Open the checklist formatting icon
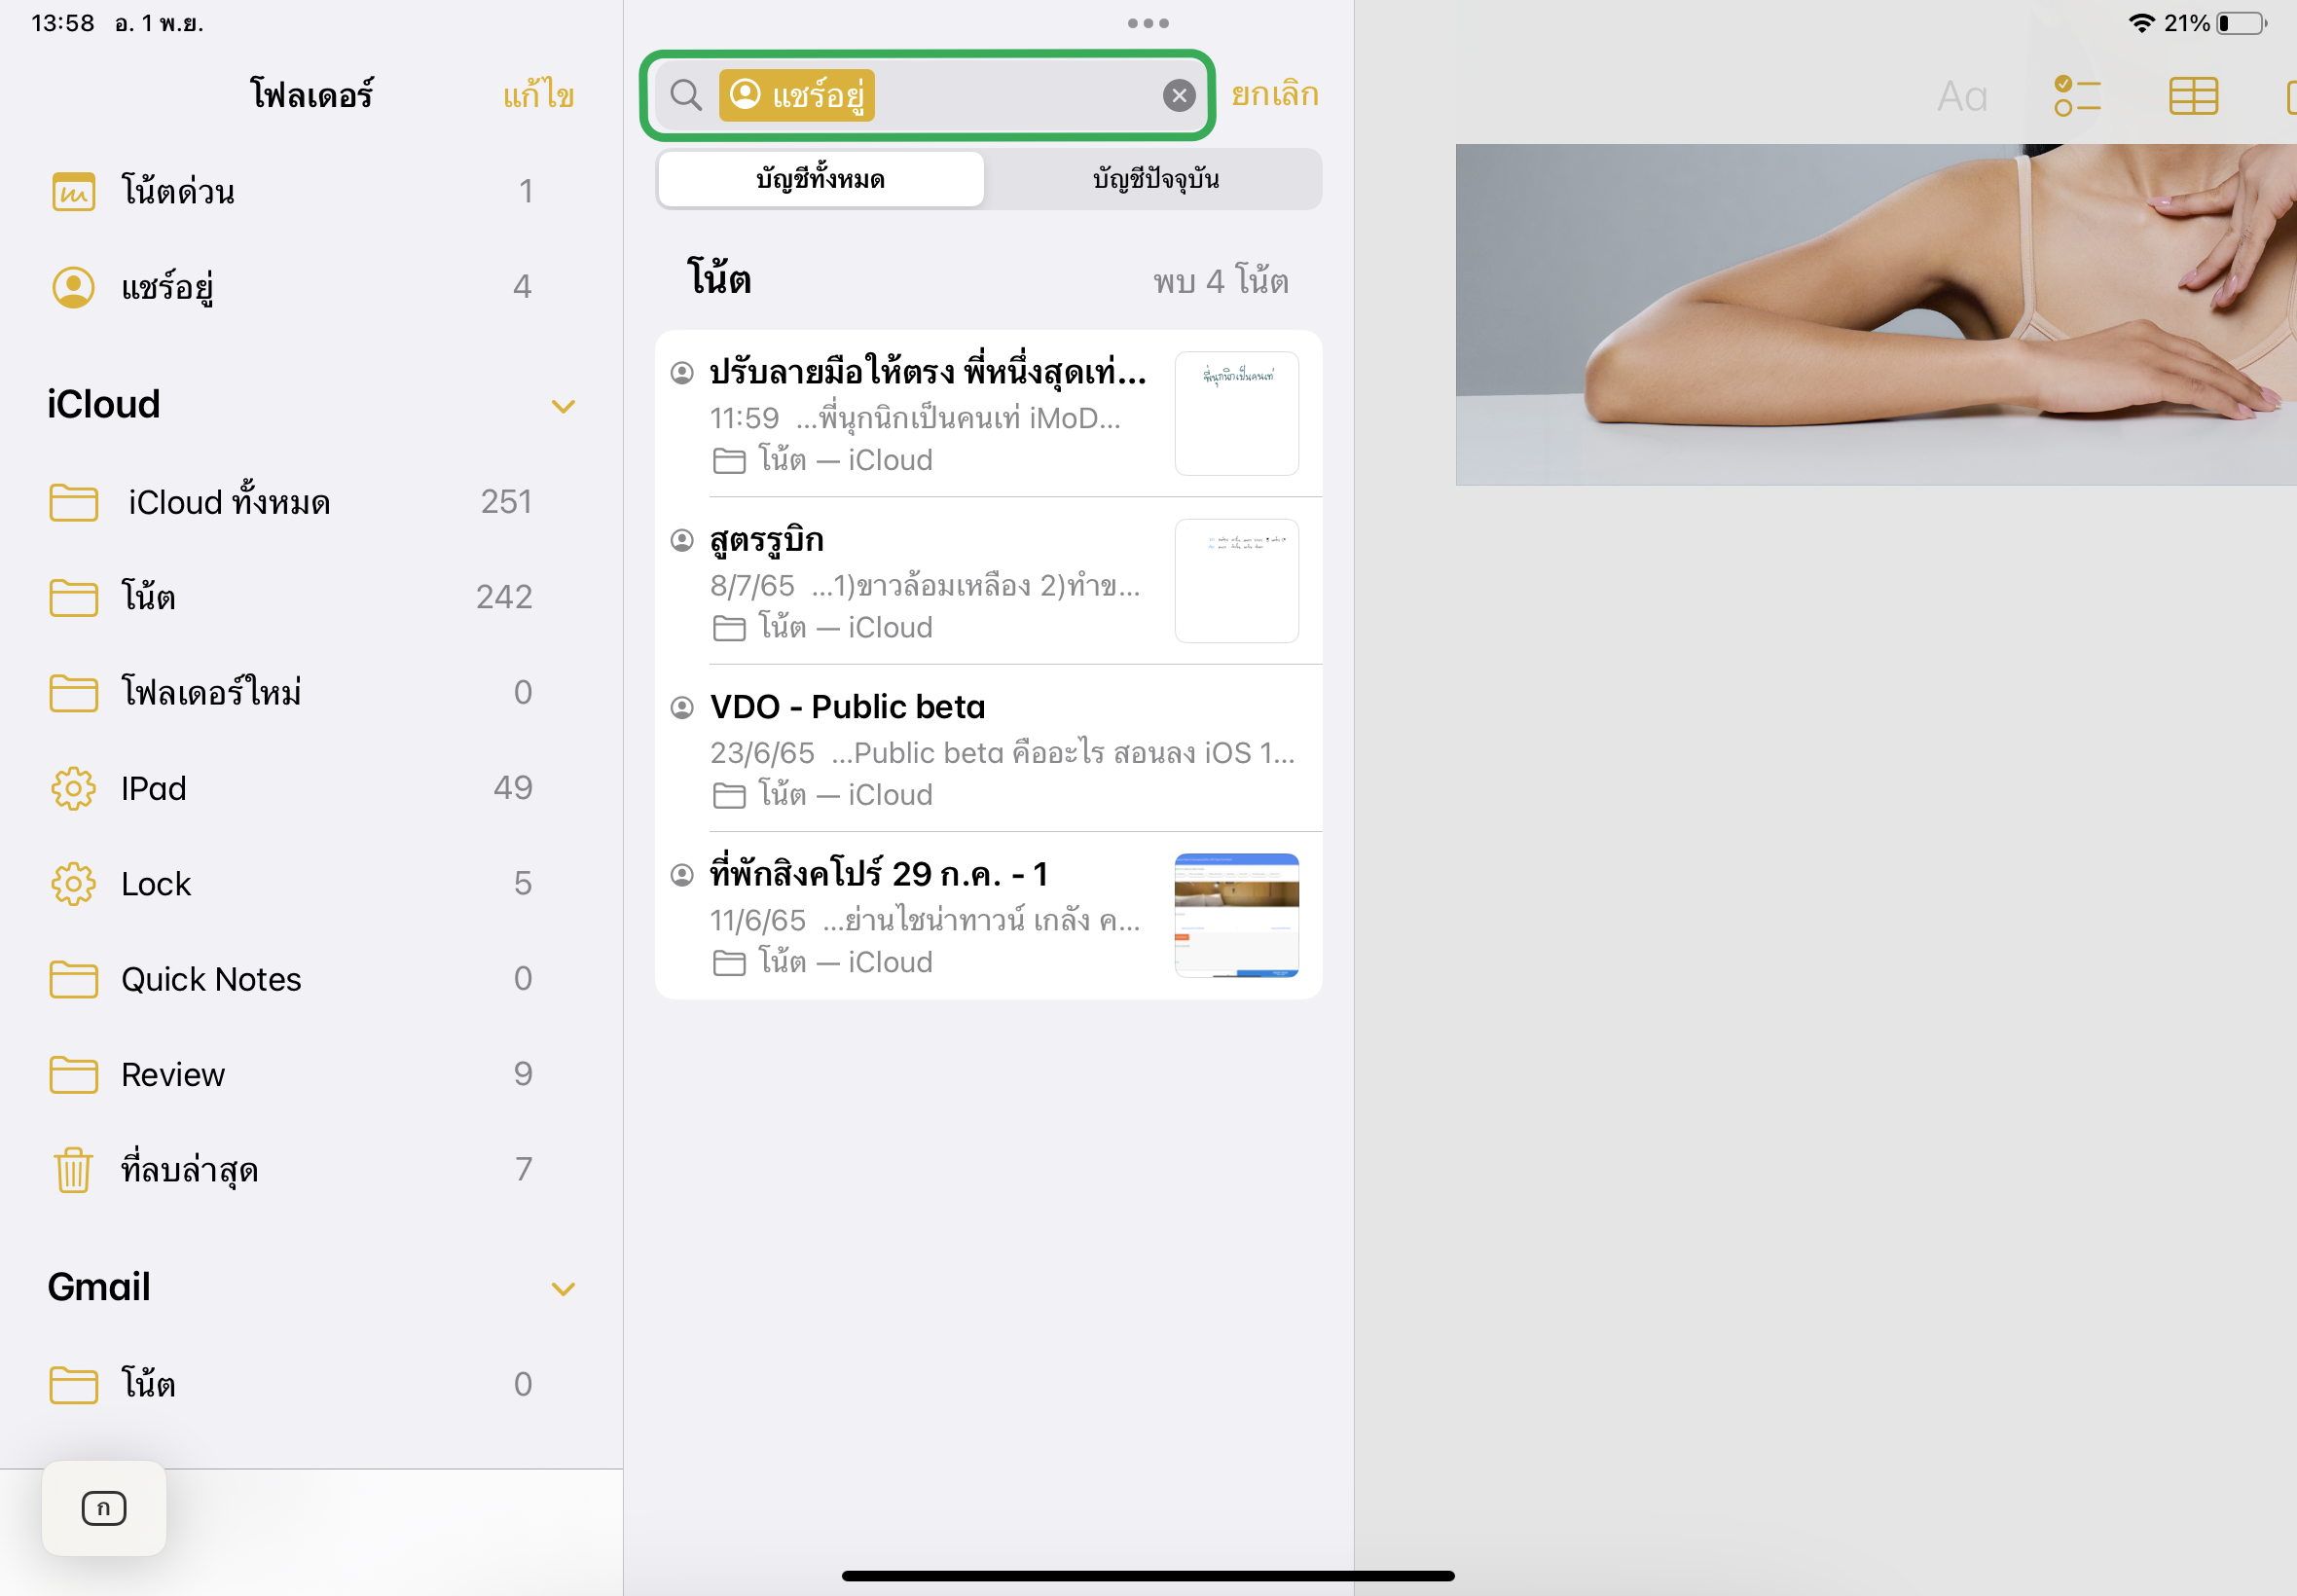 2077,96
